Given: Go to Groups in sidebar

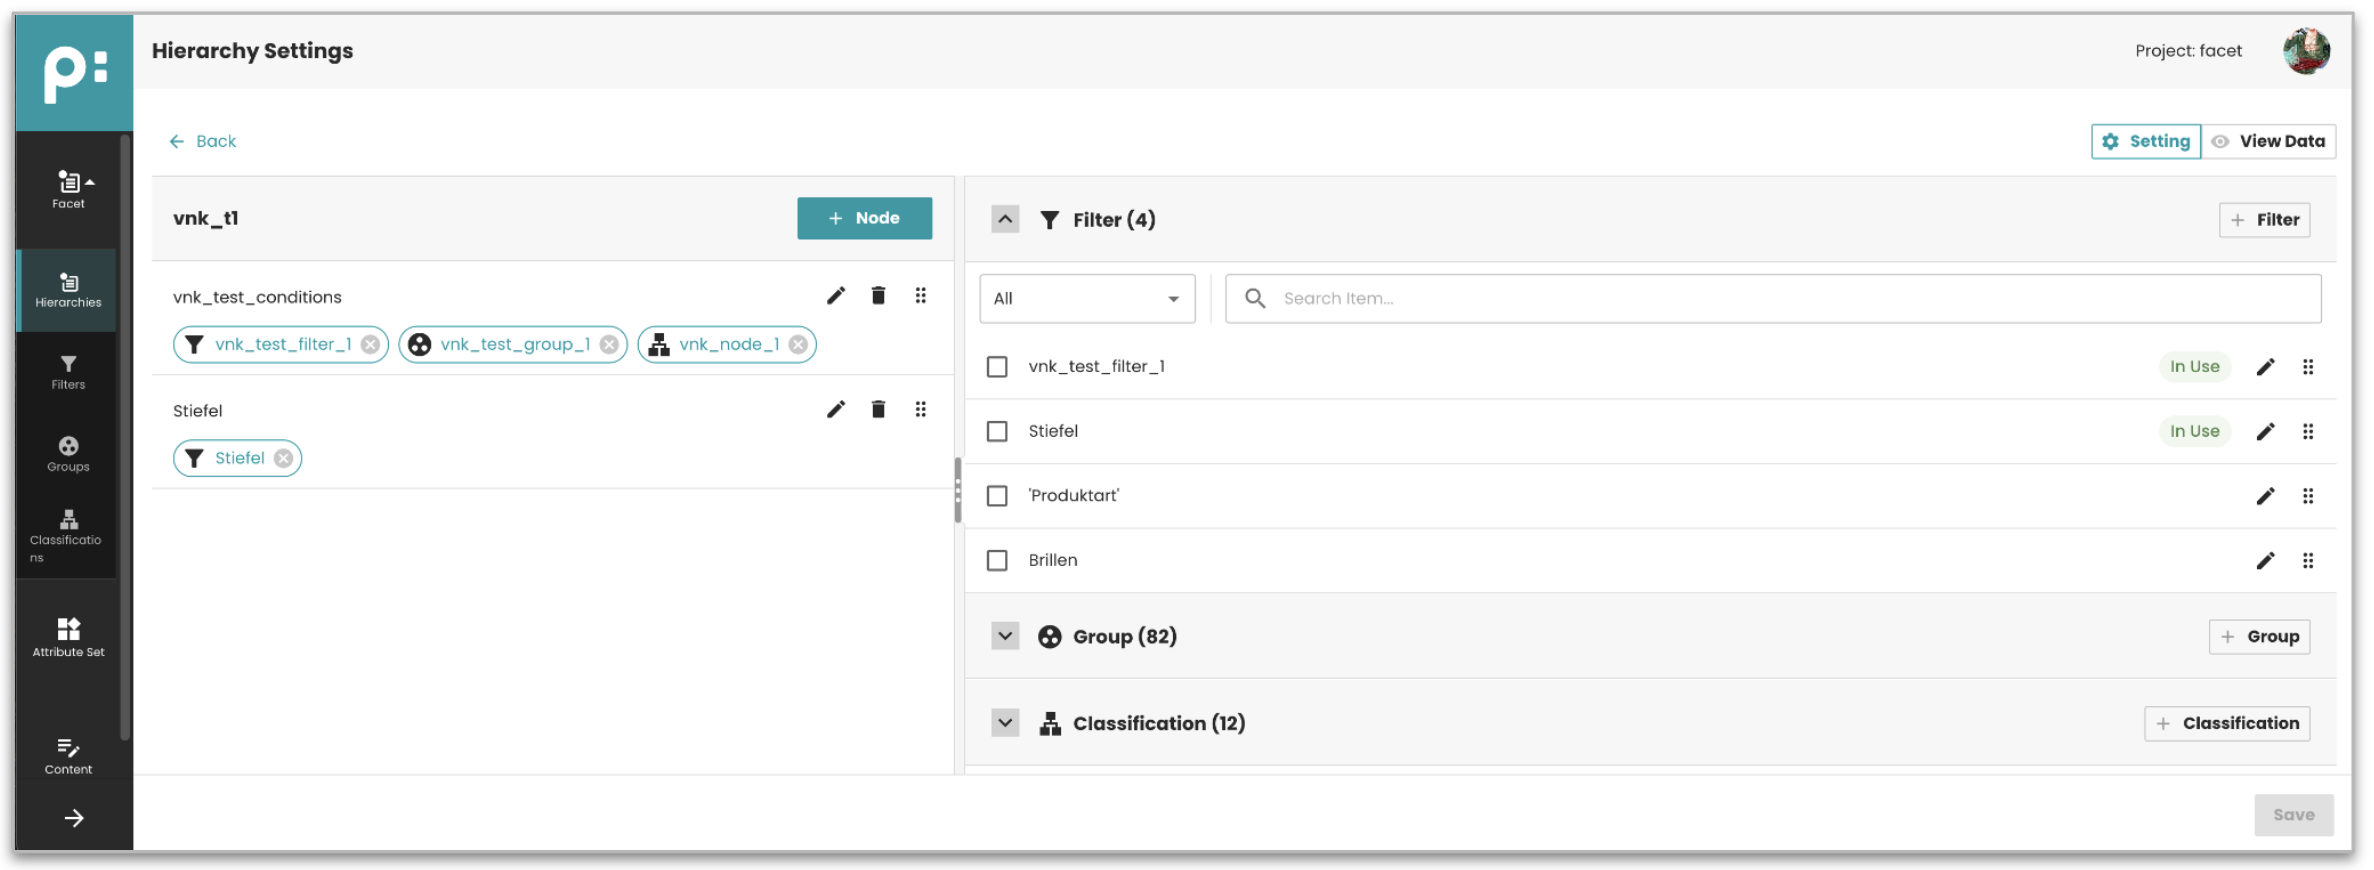Looking at the screenshot, I should 68,454.
